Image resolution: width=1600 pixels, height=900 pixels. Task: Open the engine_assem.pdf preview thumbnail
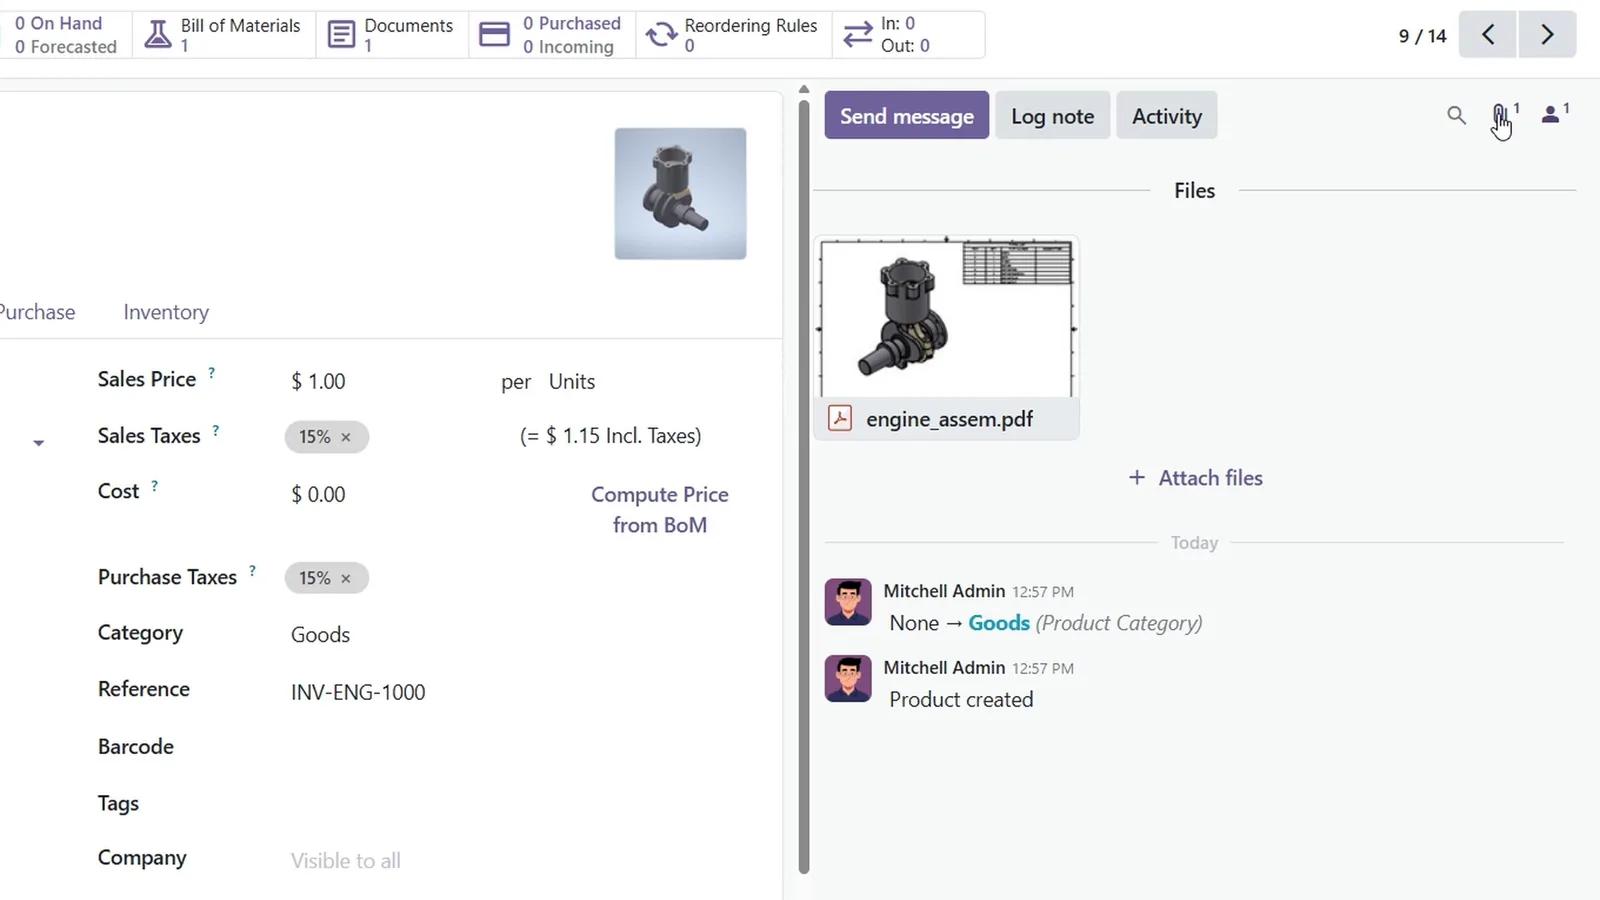point(947,317)
